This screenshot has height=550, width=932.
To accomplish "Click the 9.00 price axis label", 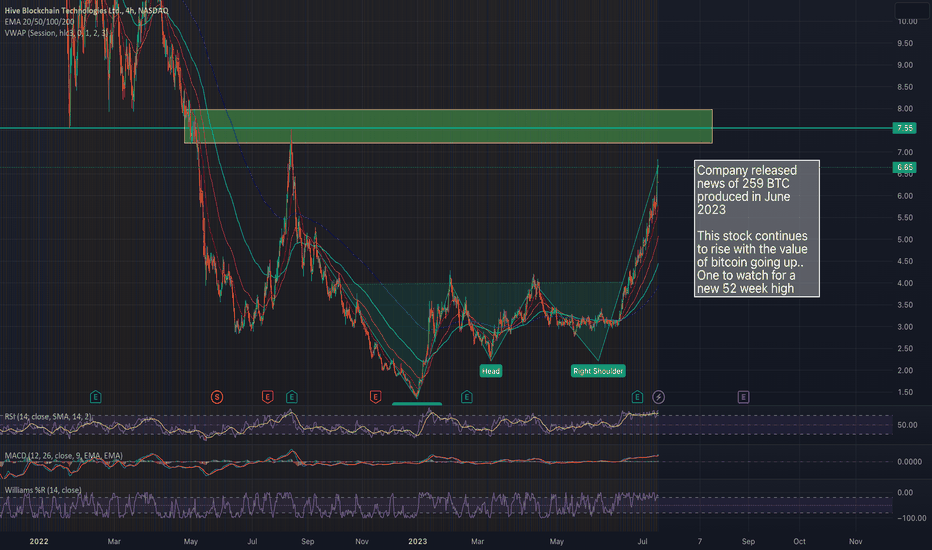I will pos(905,65).
